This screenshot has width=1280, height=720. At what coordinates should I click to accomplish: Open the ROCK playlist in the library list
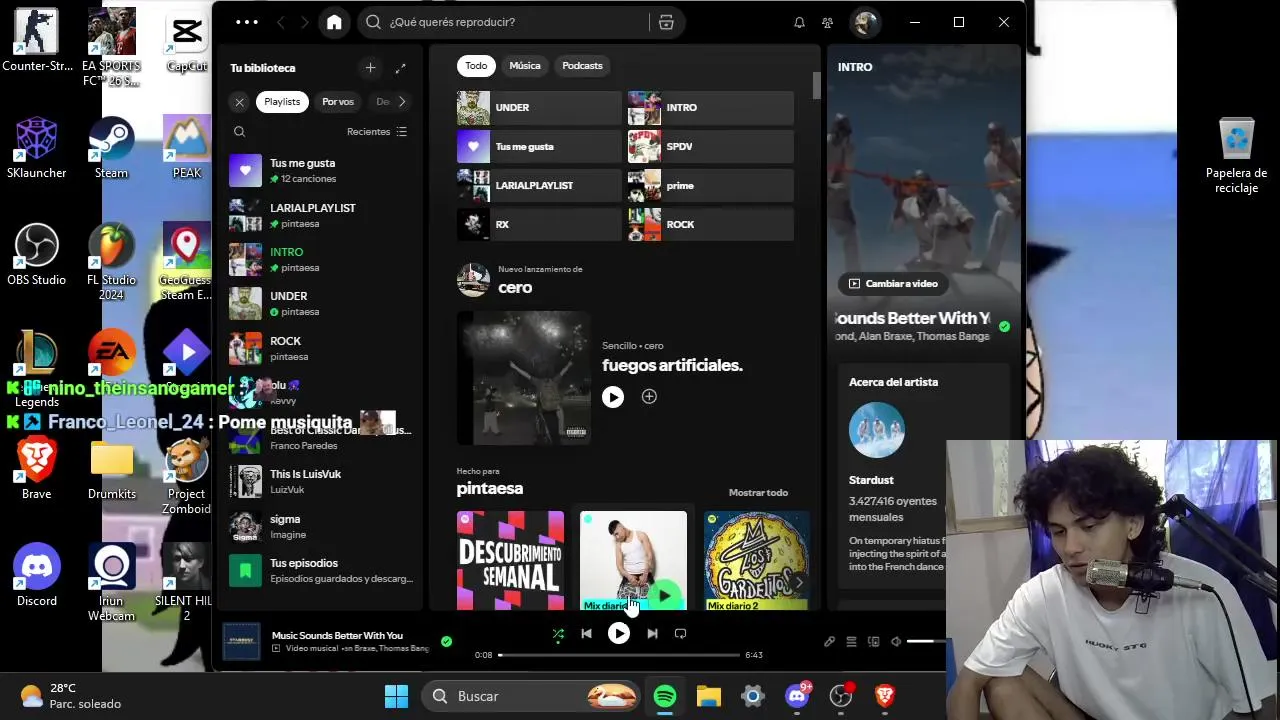(320, 348)
